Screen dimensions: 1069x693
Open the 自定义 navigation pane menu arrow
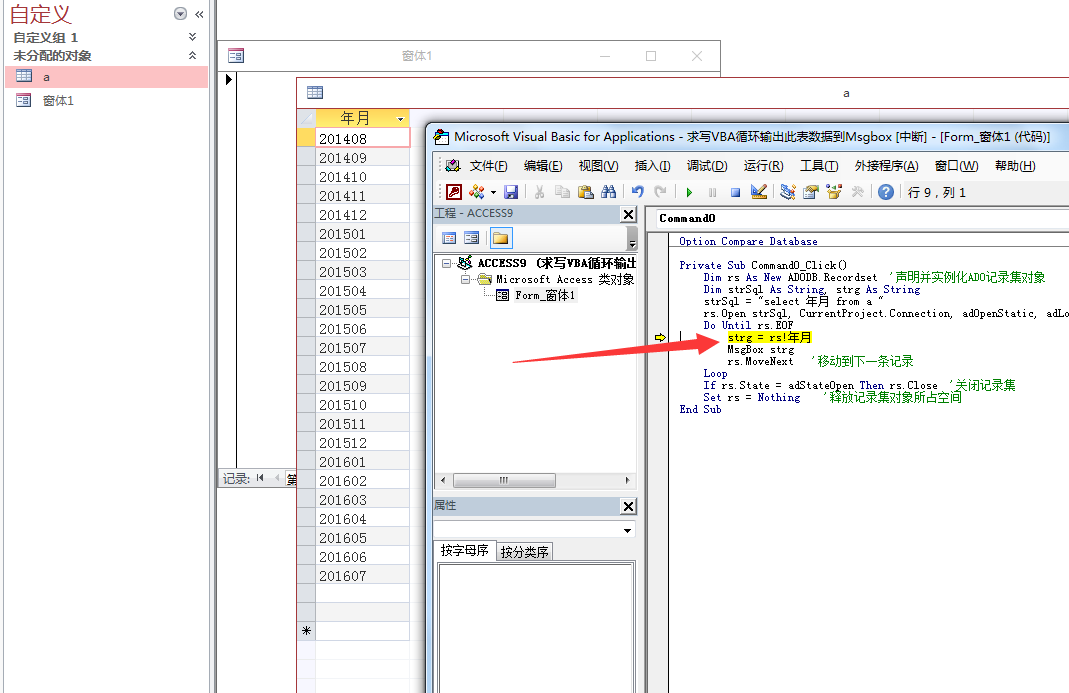tap(180, 14)
